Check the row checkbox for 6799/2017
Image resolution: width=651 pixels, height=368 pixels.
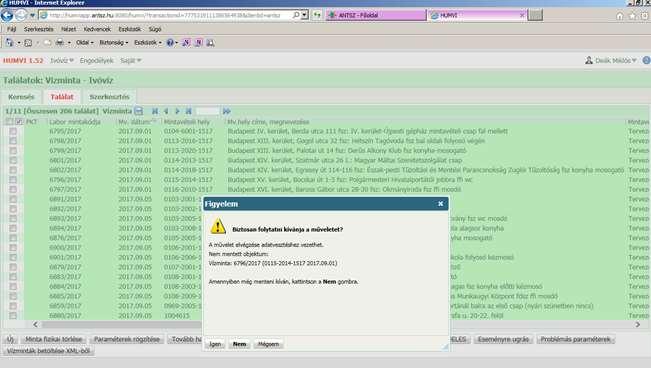(13, 150)
